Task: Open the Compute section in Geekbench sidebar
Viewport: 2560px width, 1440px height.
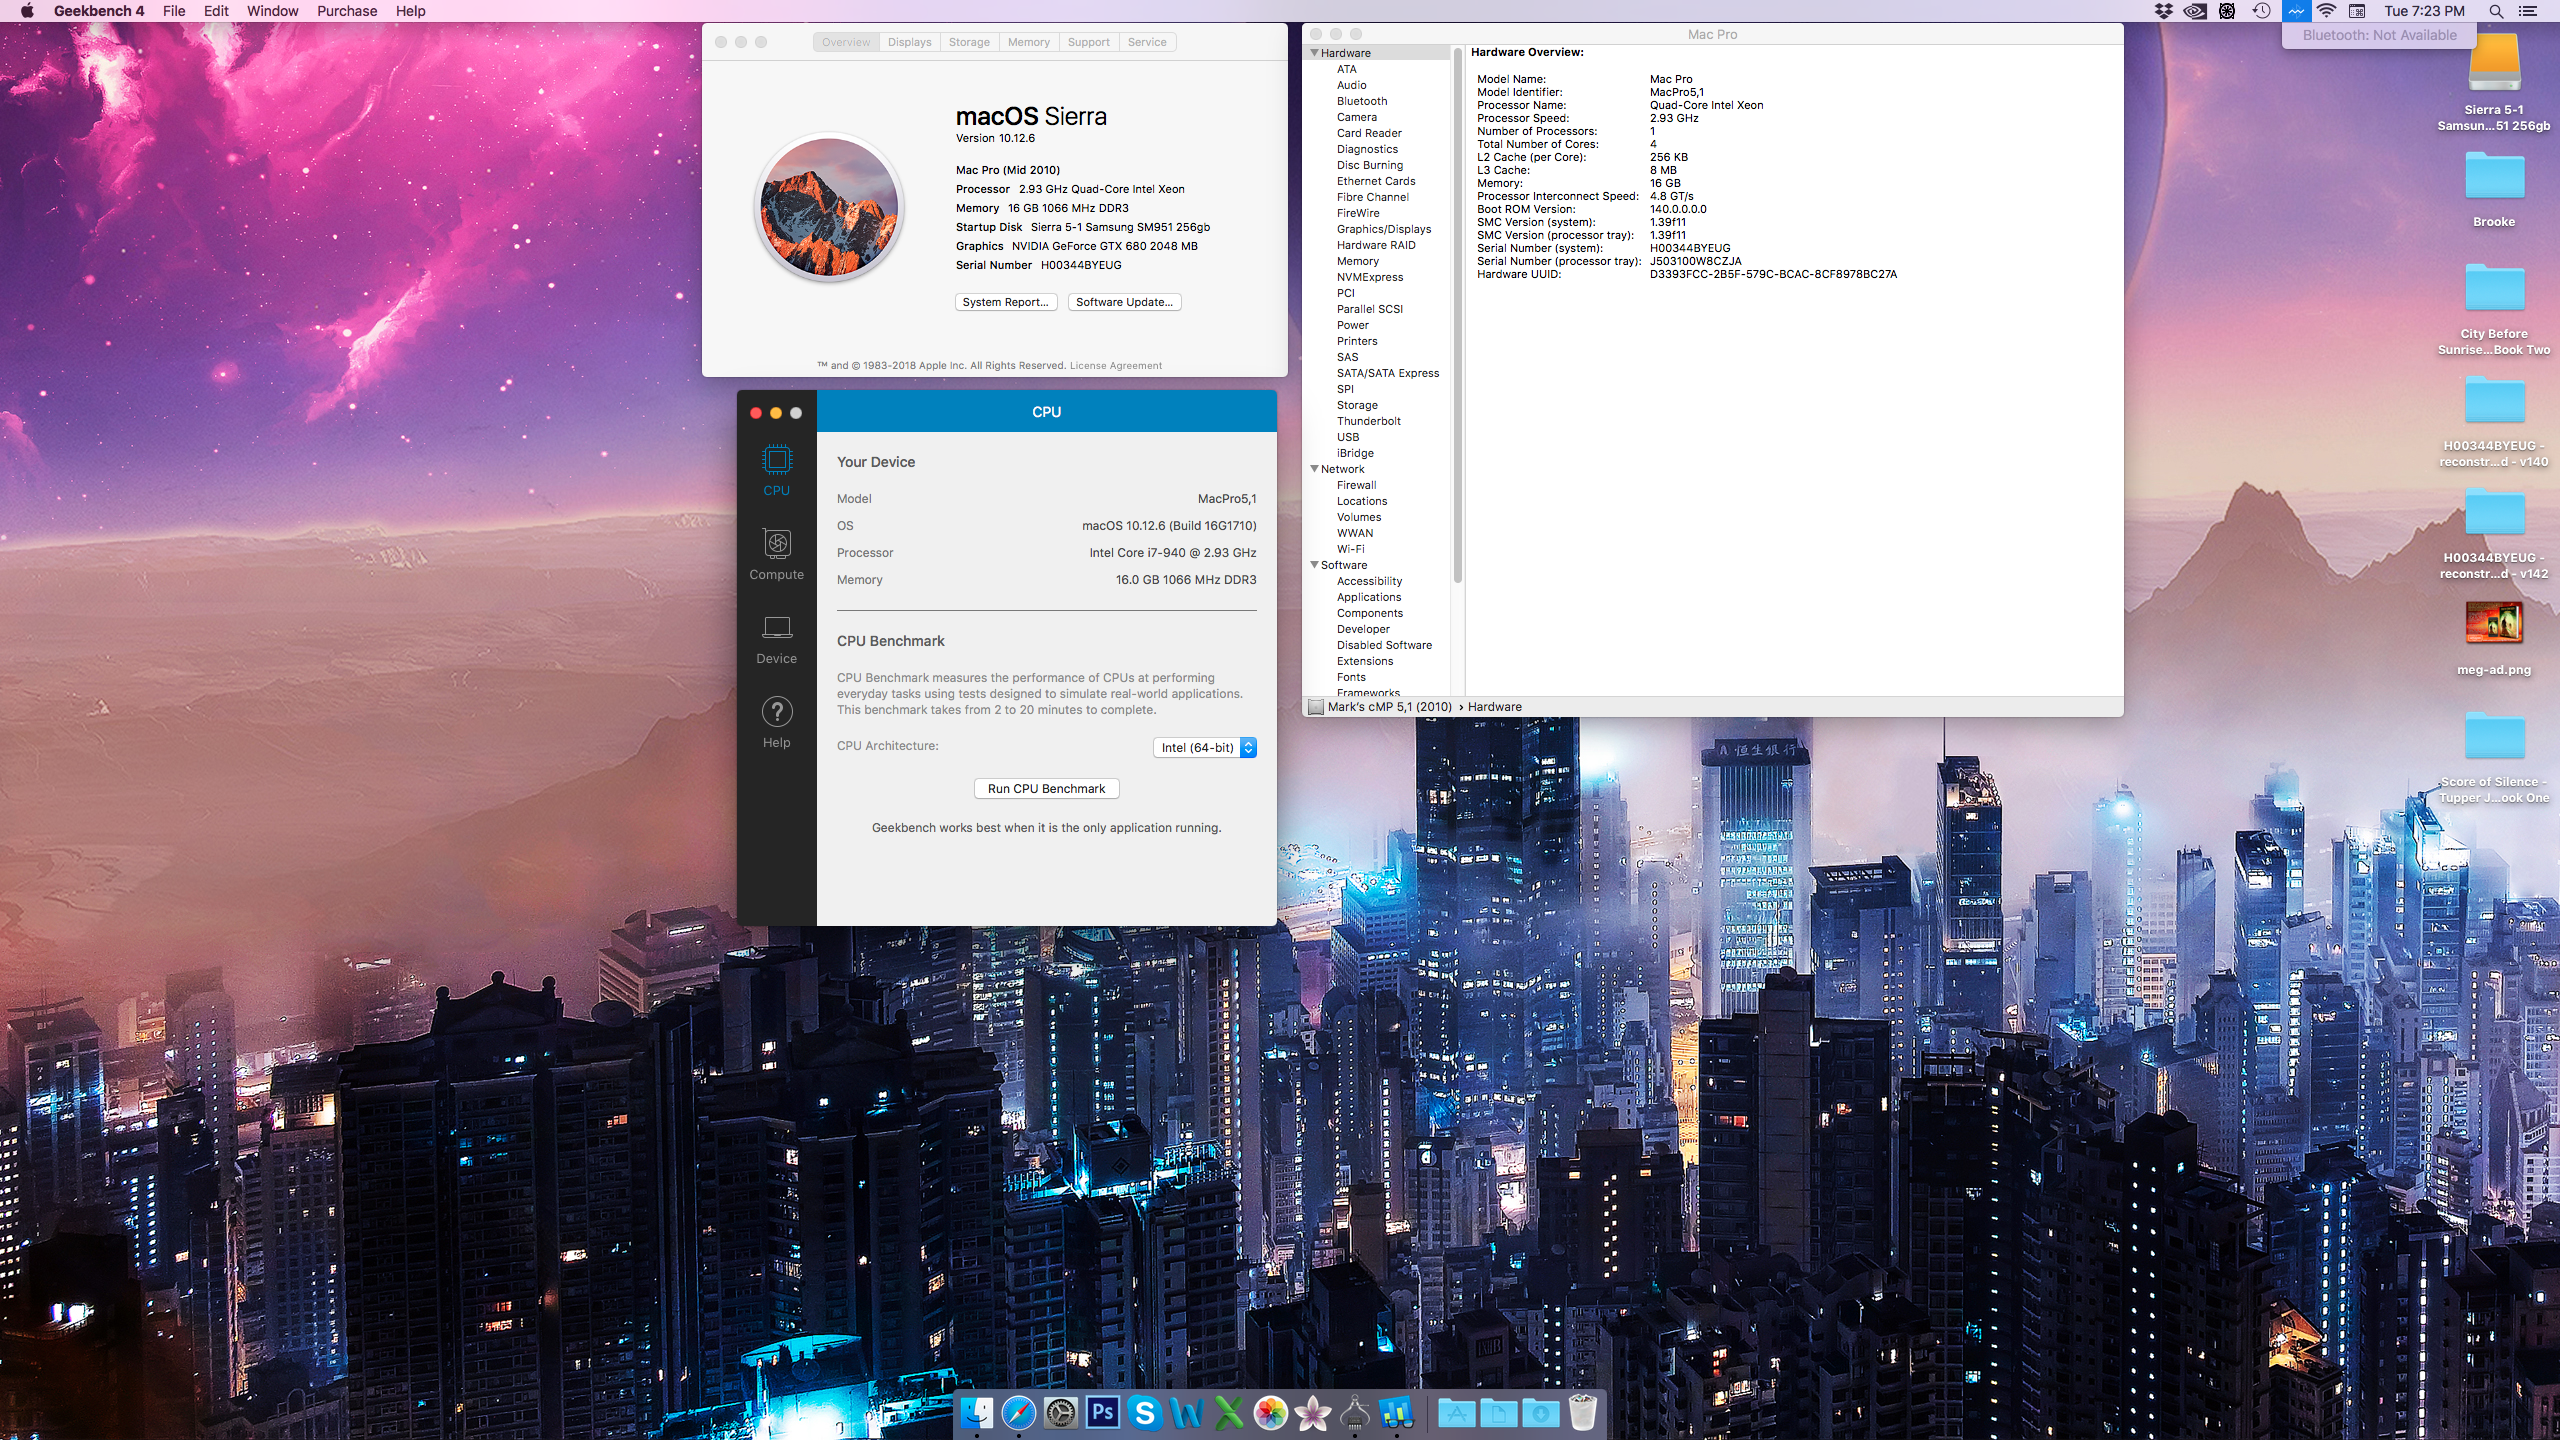Action: pyautogui.click(x=776, y=554)
